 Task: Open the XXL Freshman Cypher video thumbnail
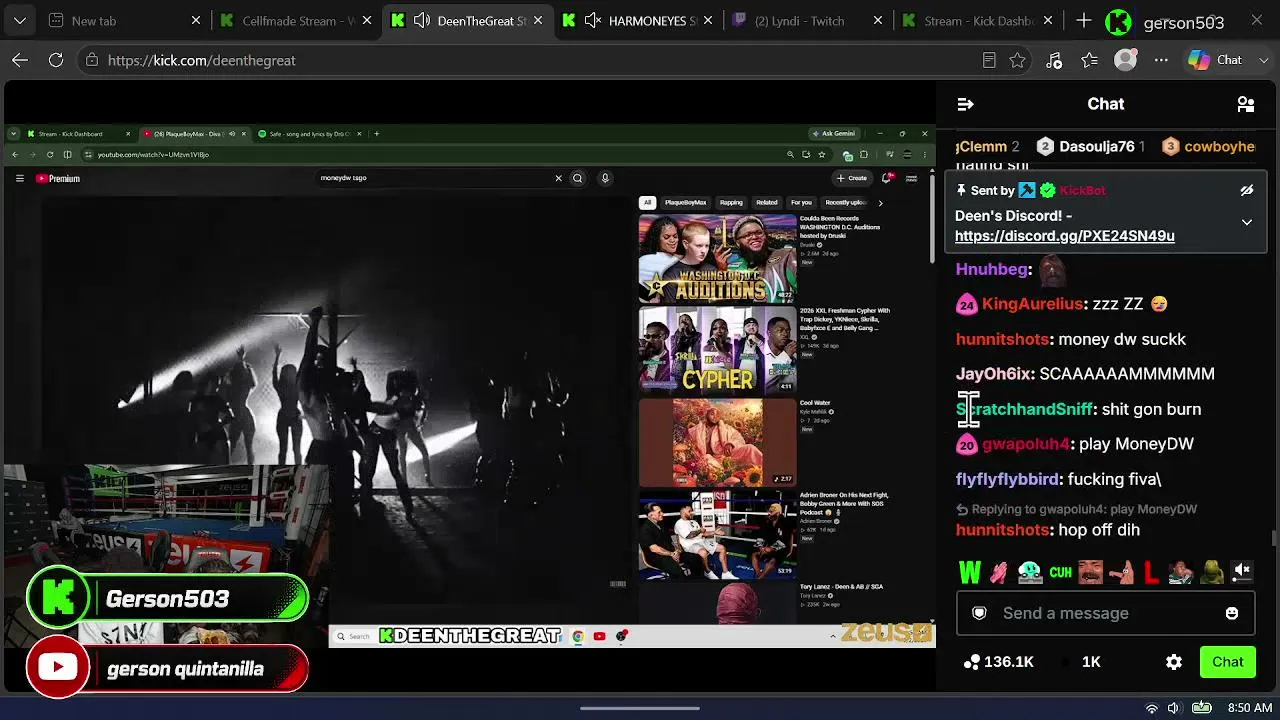[717, 349]
